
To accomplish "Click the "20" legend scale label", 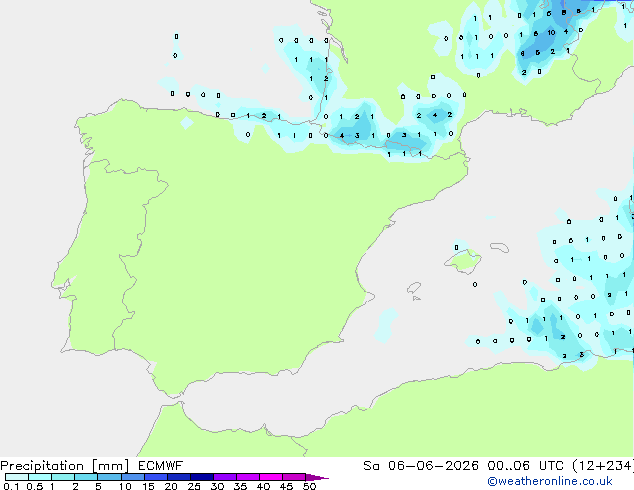I will (171, 486).
